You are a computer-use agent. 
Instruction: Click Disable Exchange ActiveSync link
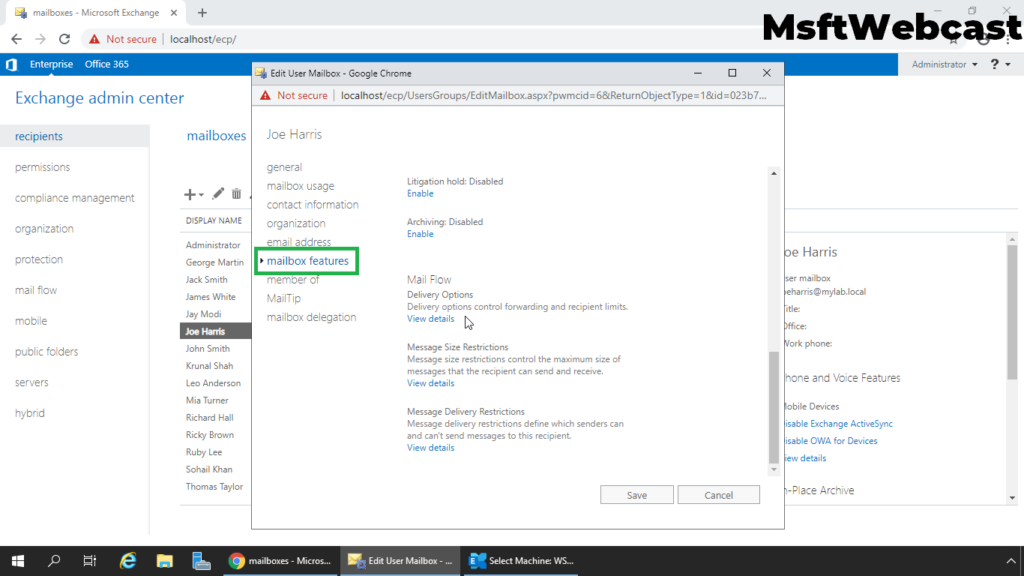click(838, 424)
